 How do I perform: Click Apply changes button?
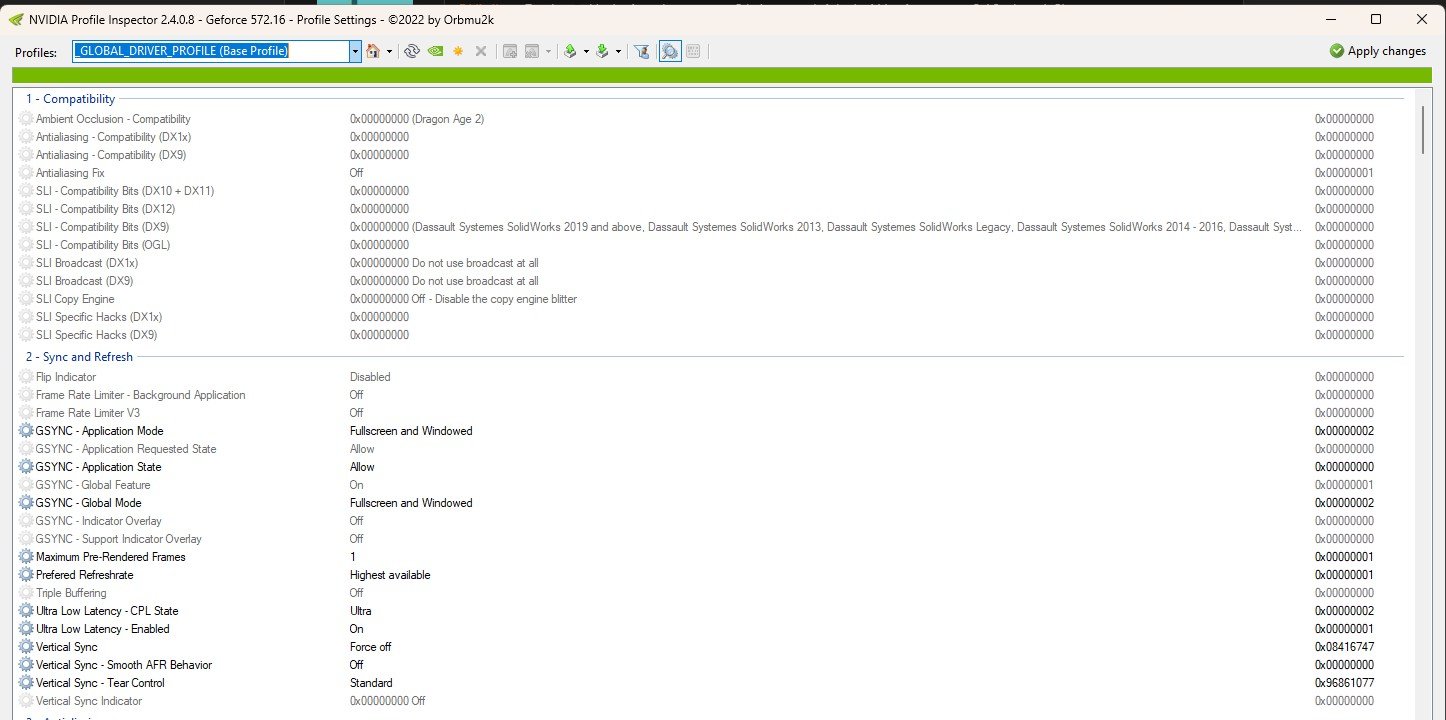click(1378, 51)
